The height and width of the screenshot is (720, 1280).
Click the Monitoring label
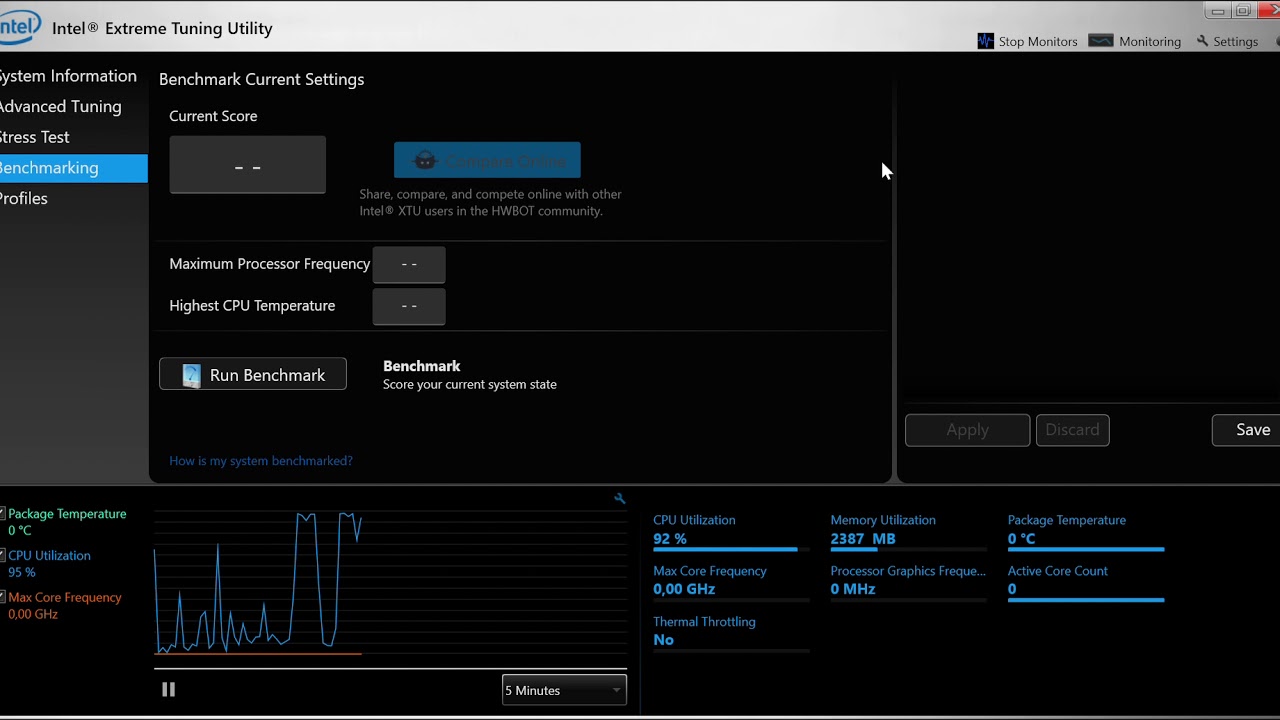coord(1150,42)
